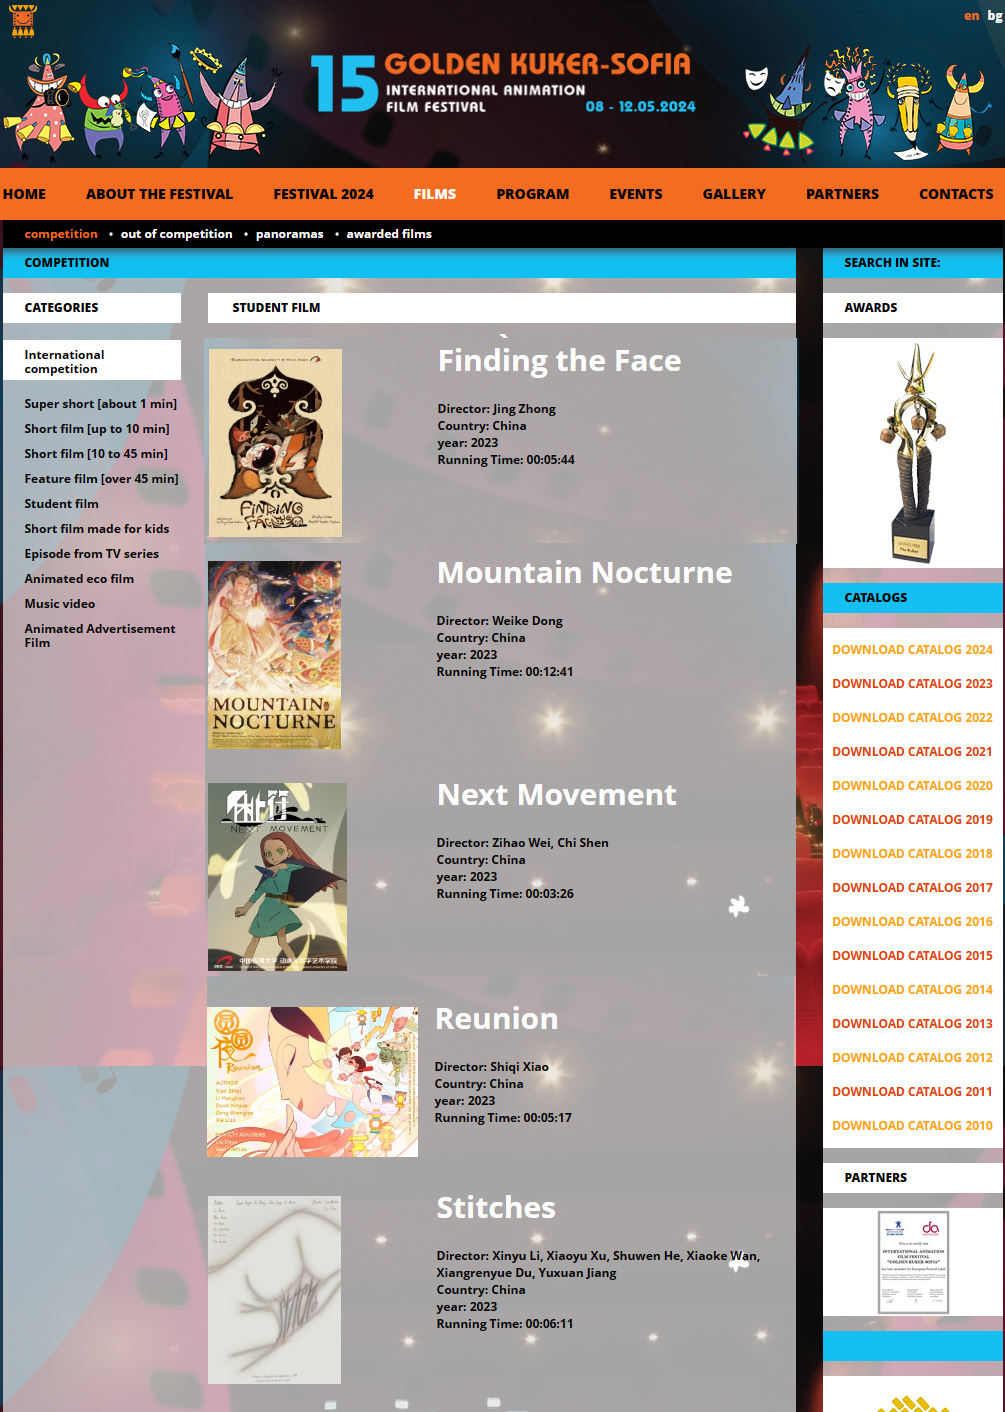
Task: Open the 'Music video' category
Action: (x=60, y=604)
